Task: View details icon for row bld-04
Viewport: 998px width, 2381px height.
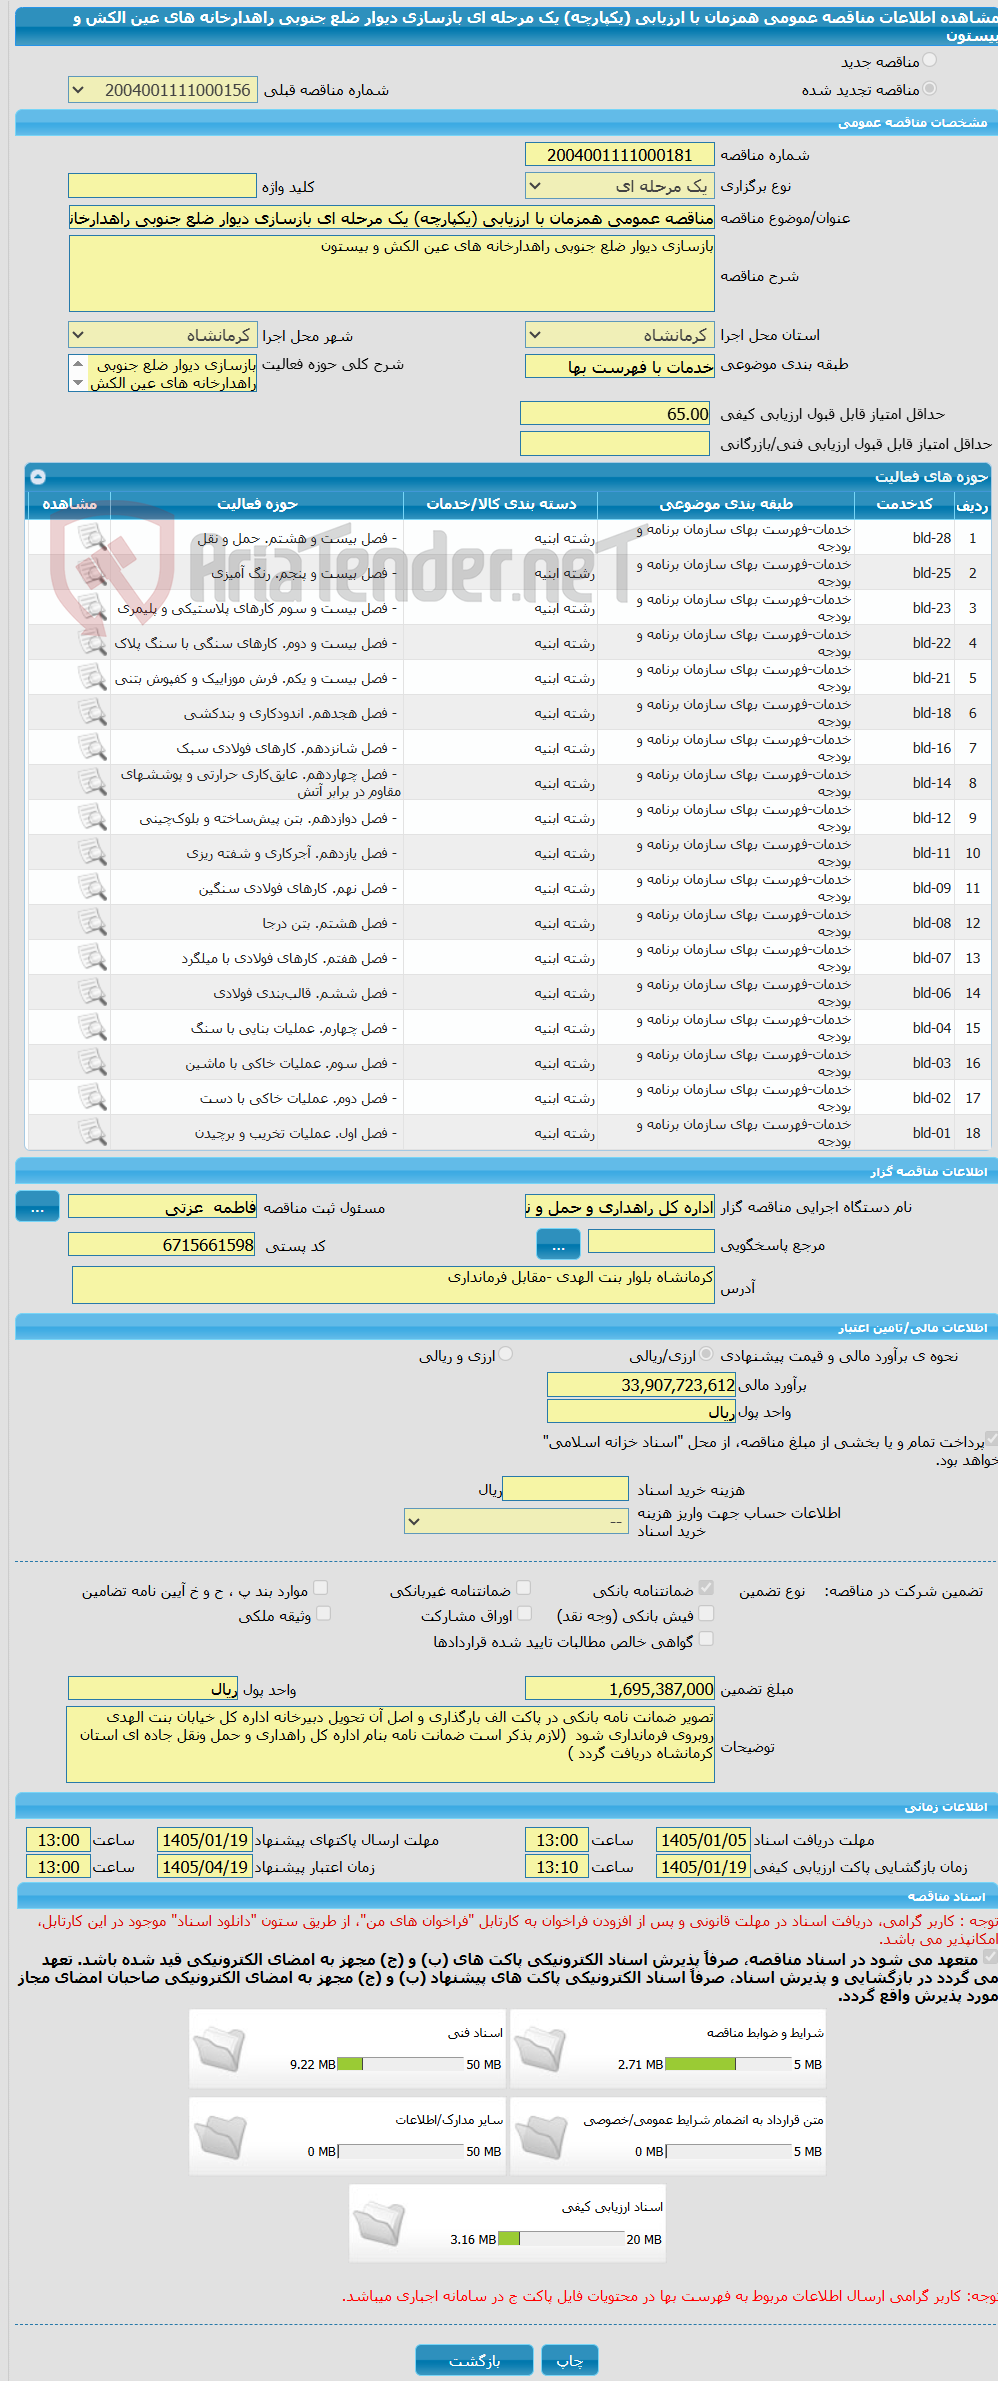Action: (x=92, y=1028)
